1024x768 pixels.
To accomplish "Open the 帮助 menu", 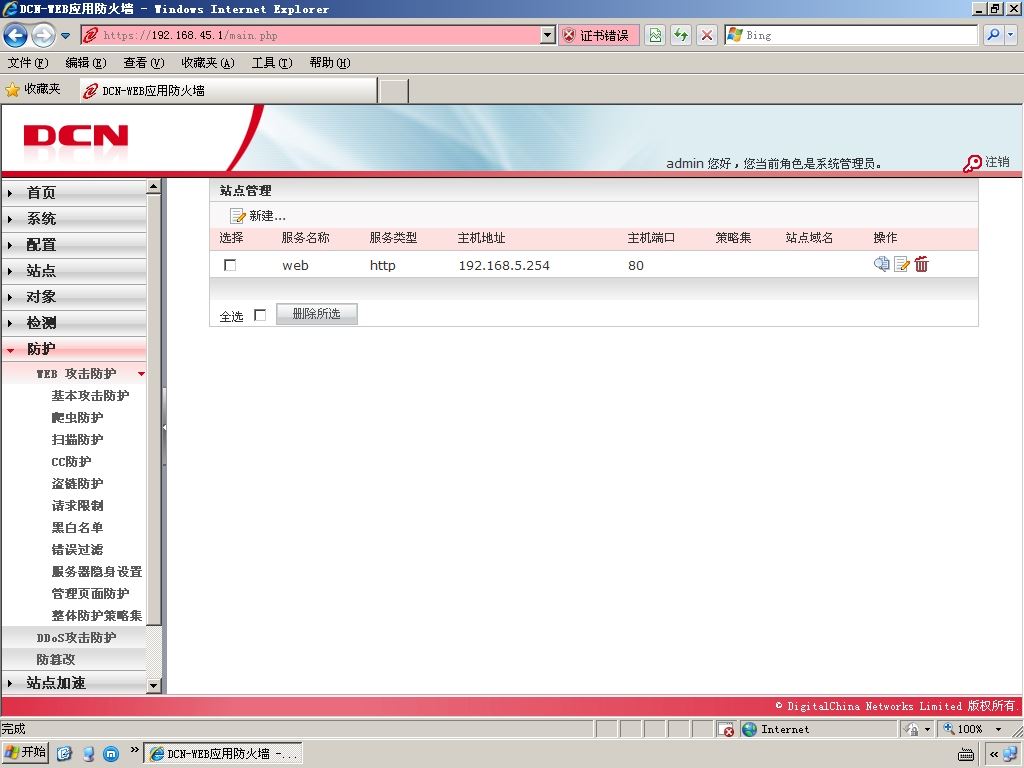I will [330, 63].
